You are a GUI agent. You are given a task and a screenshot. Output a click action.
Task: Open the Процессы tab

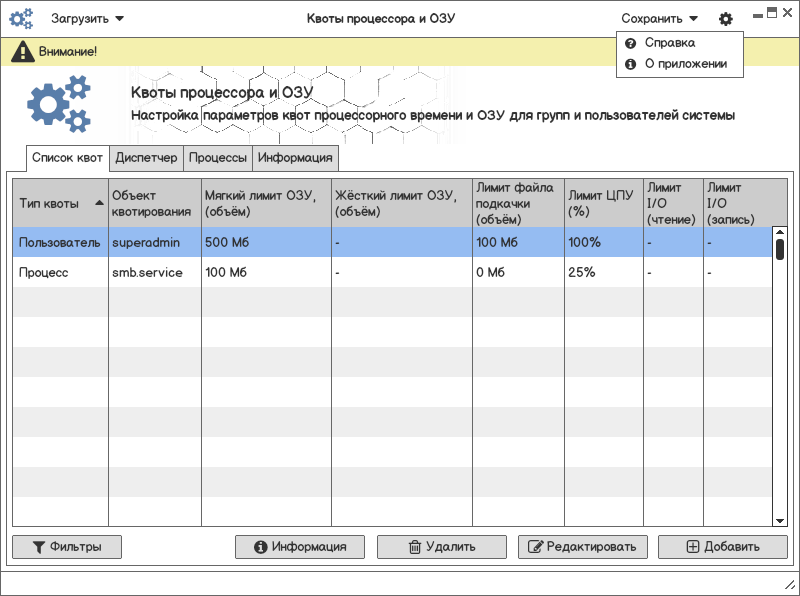tap(218, 158)
